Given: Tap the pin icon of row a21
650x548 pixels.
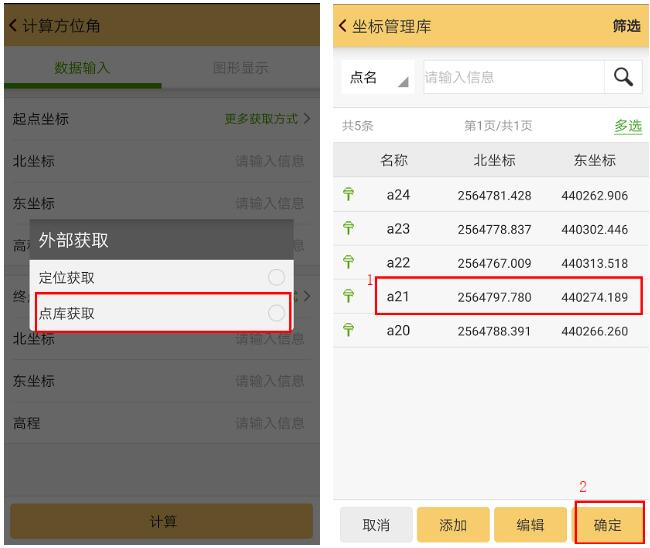Looking at the screenshot, I should tap(348, 296).
